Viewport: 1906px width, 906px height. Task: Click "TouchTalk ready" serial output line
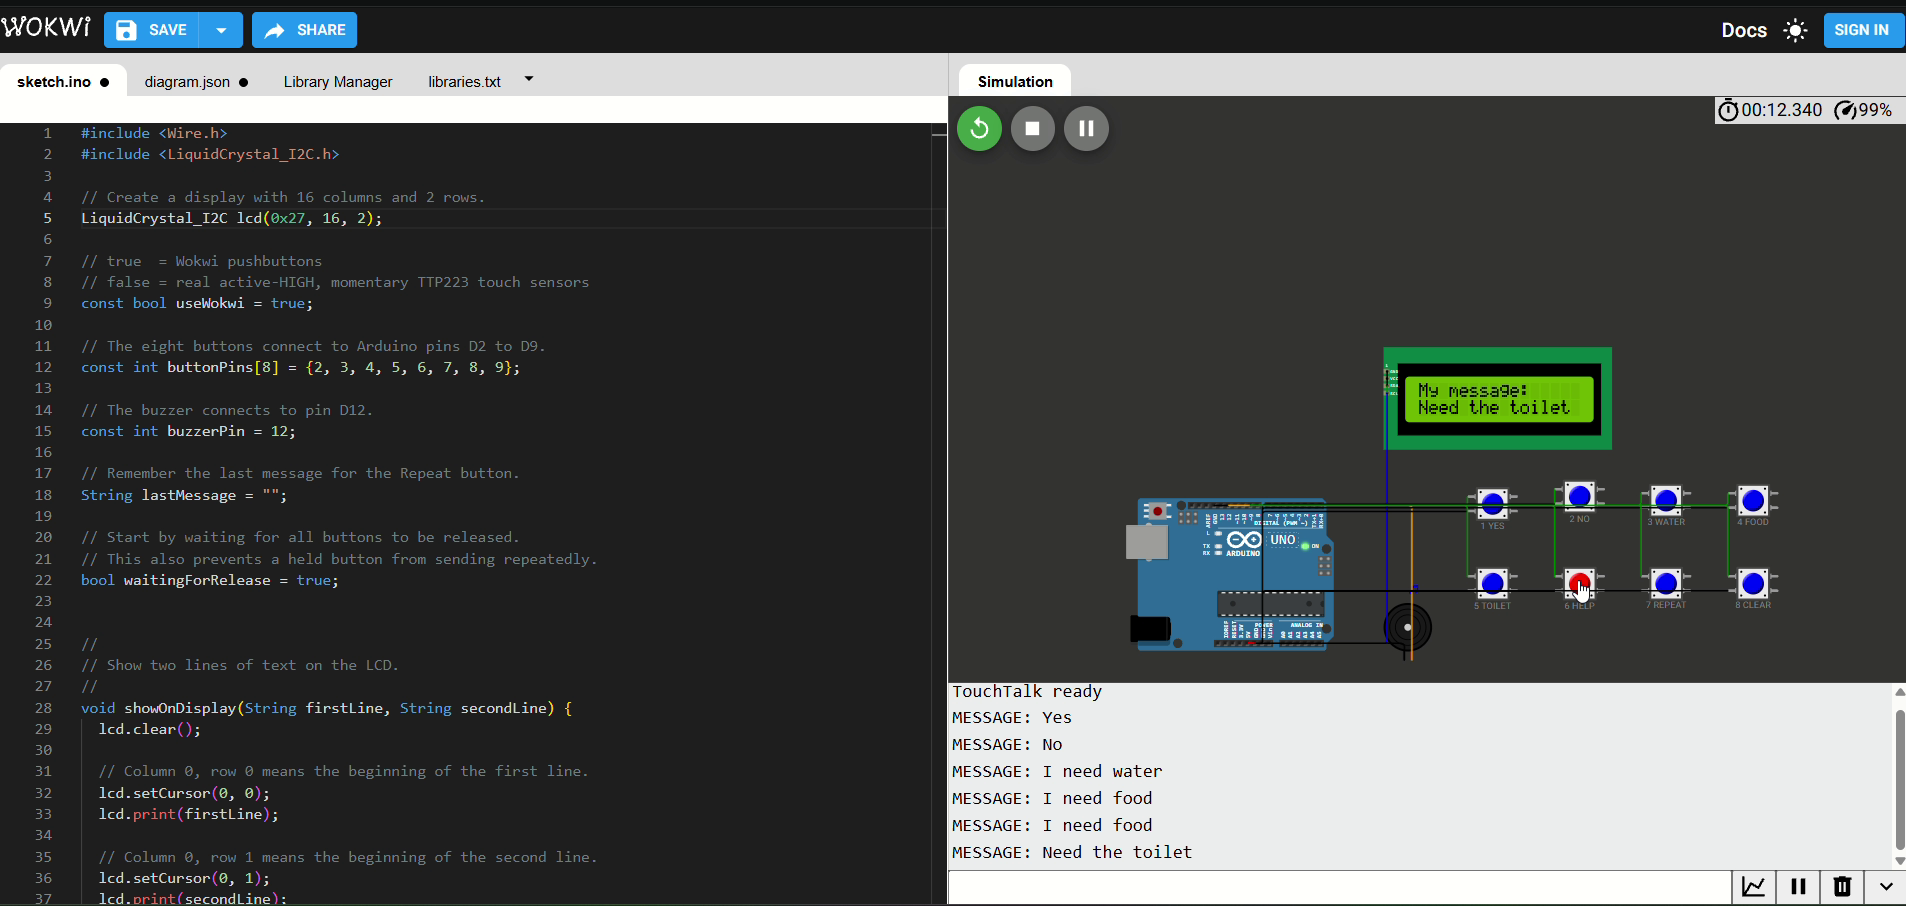tap(1027, 691)
